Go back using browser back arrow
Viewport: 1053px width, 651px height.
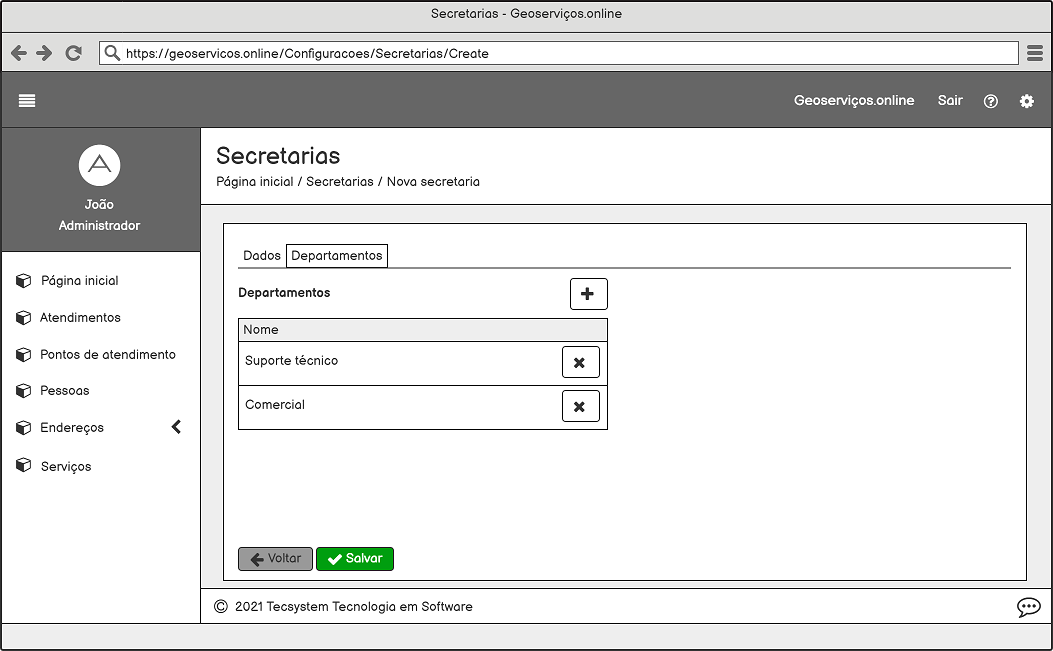(19, 53)
